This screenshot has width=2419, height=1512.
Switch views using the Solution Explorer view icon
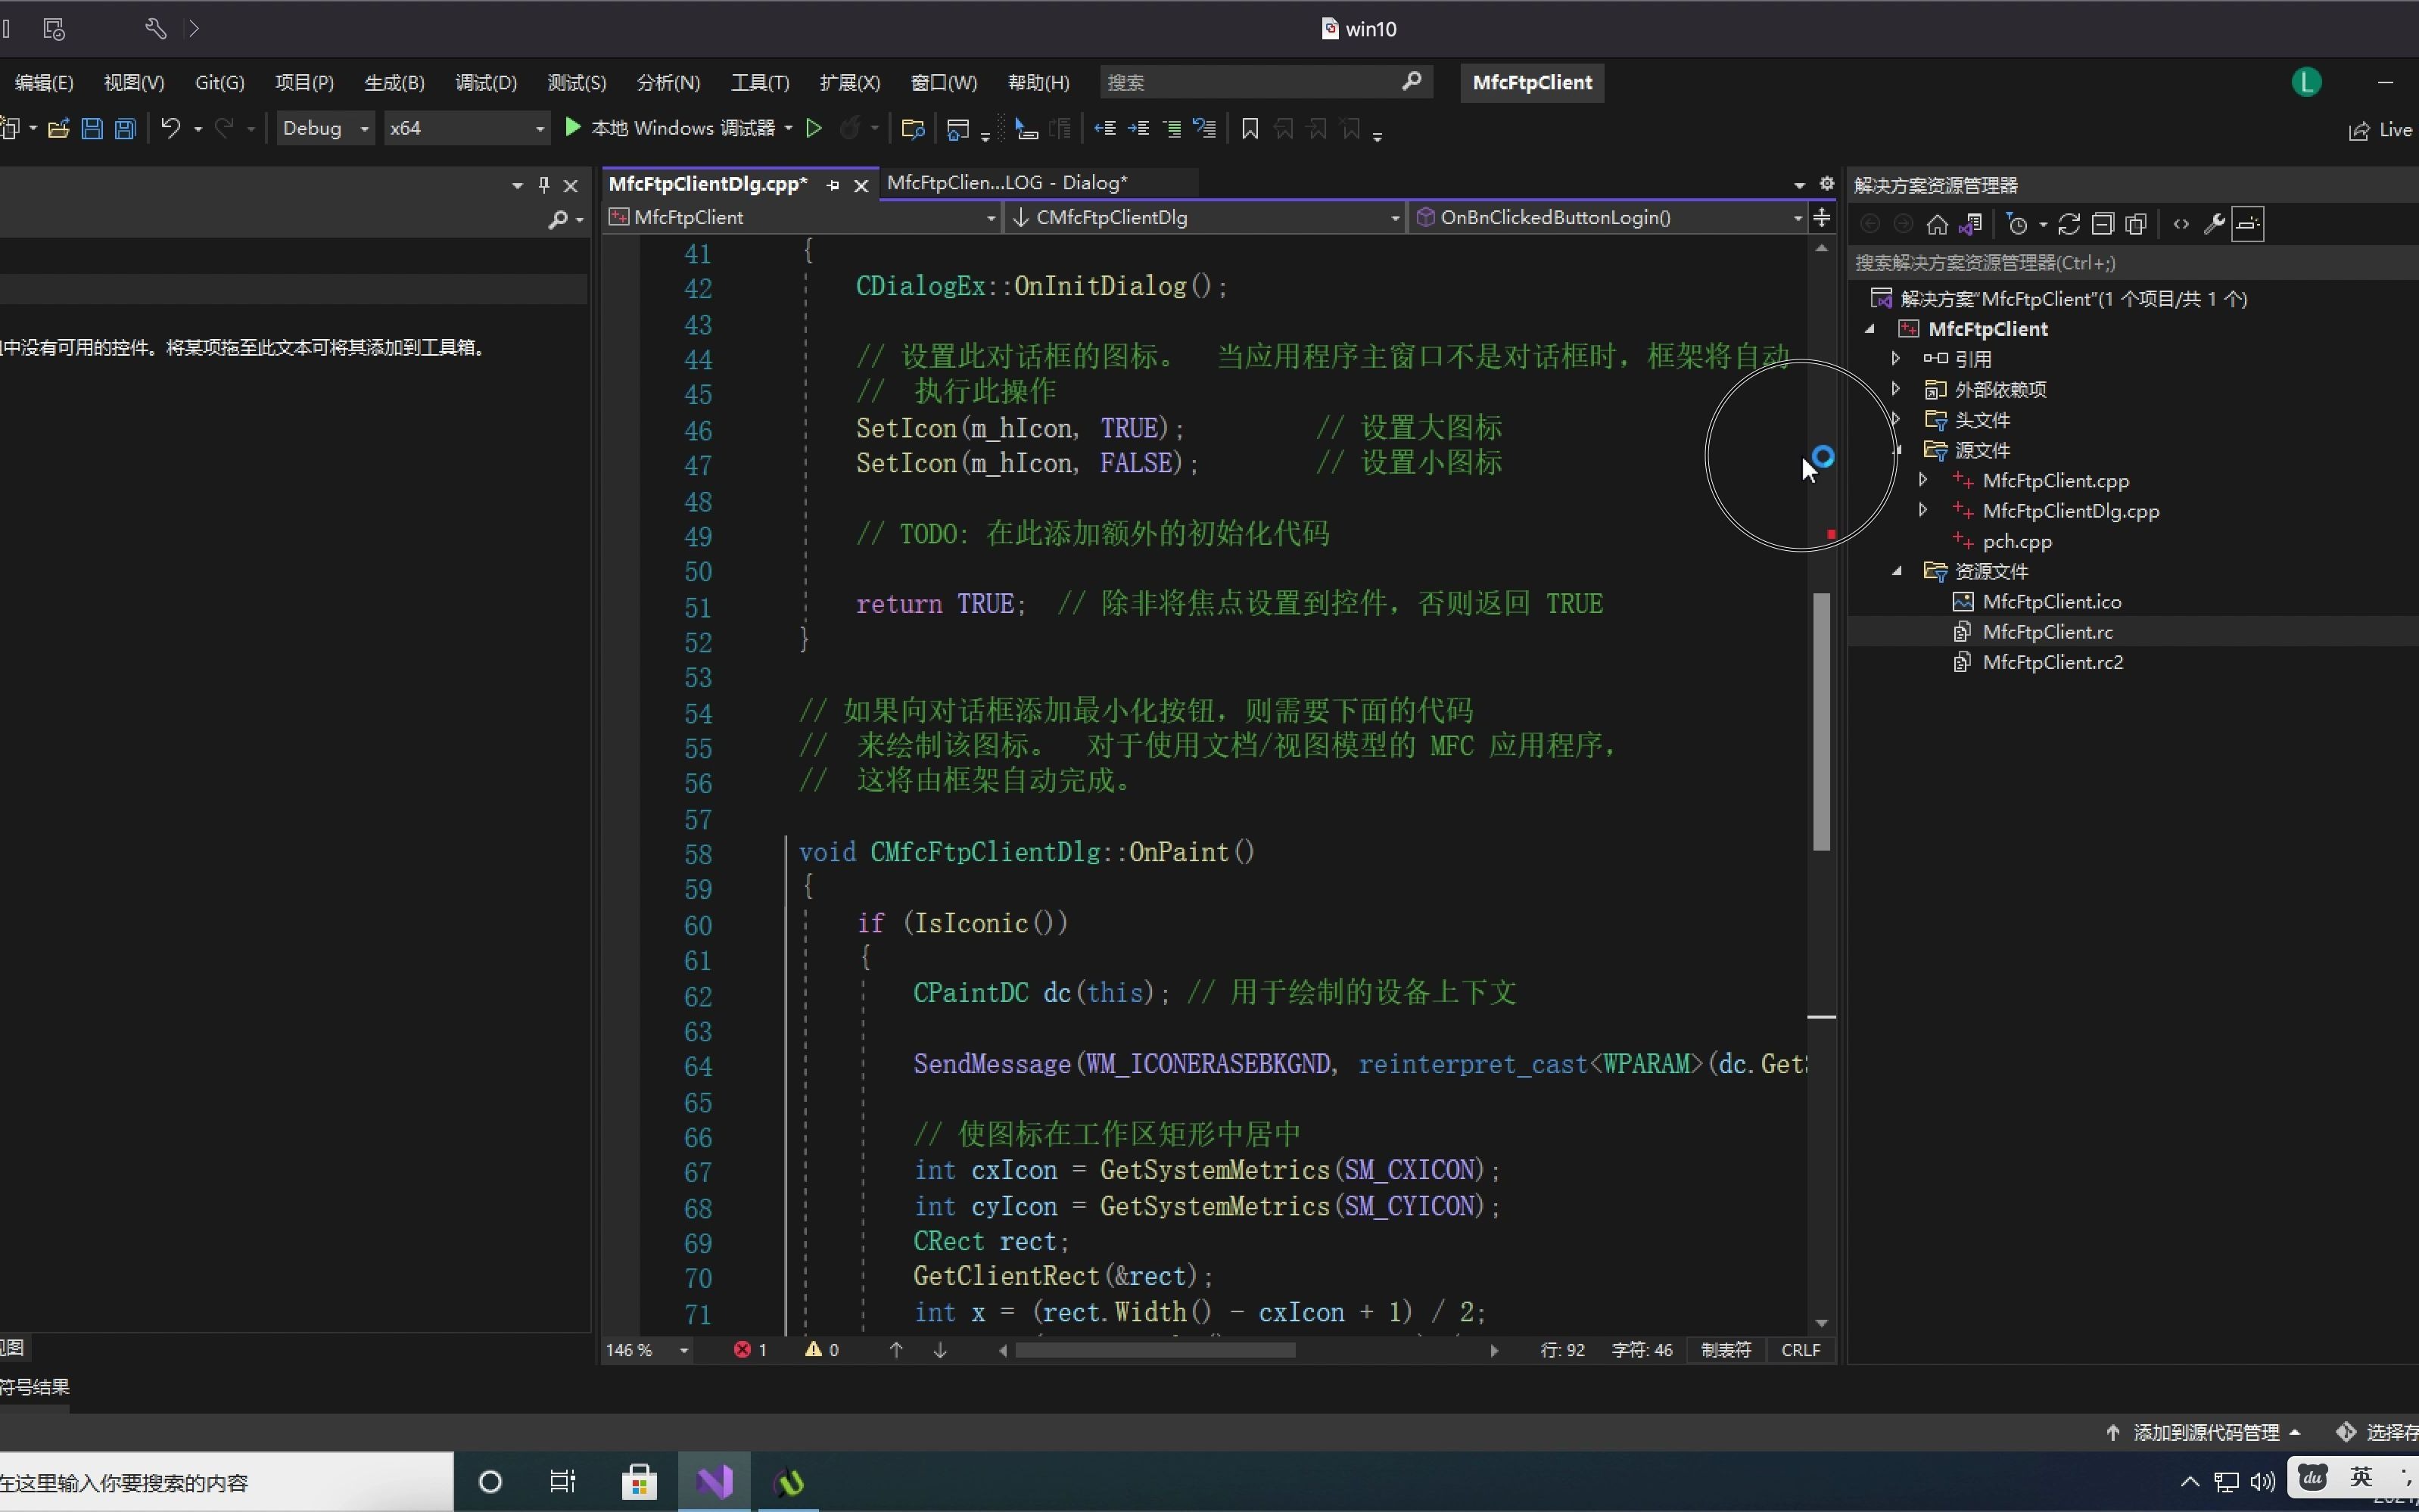pyautogui.click(x=1971, y=224)
